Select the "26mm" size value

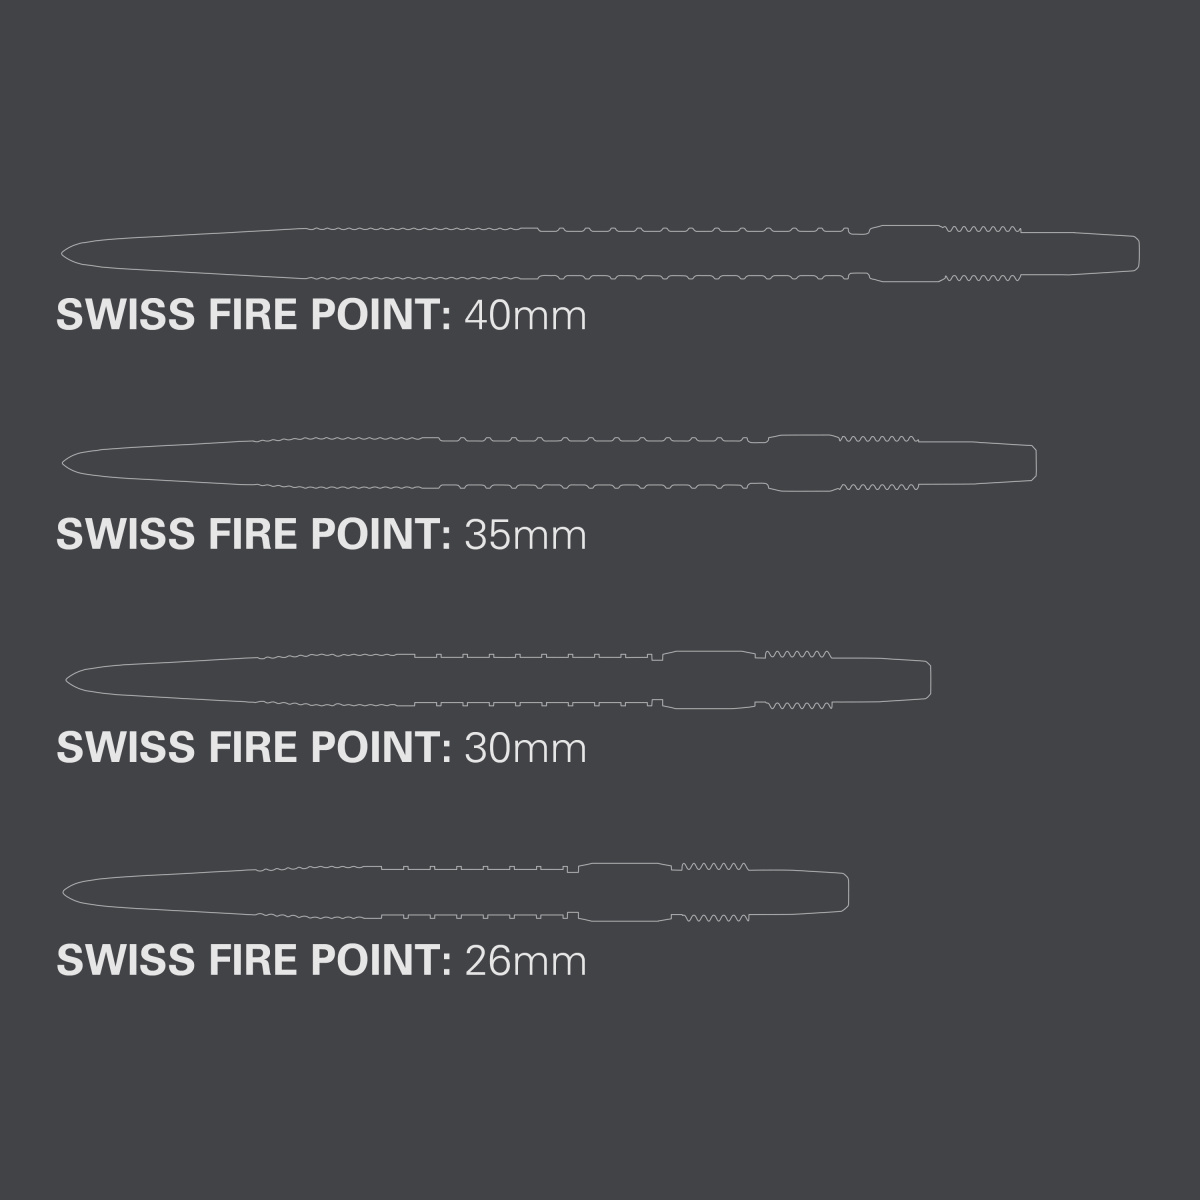525,961
